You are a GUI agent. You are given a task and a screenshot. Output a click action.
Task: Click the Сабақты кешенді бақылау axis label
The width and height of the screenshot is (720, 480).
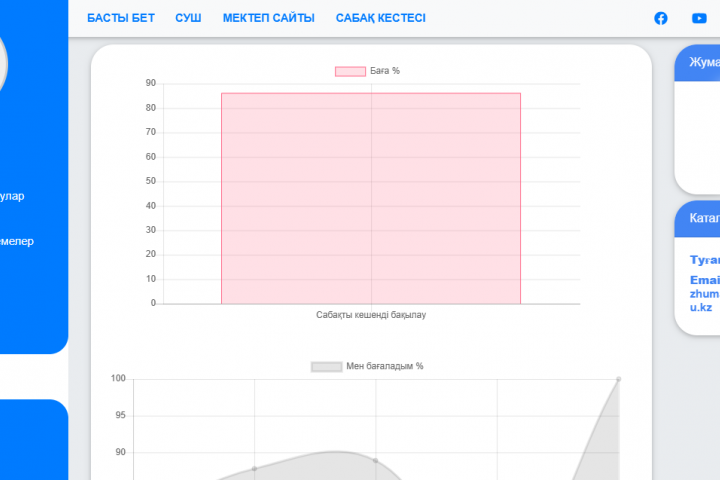[x=371, y=315]
